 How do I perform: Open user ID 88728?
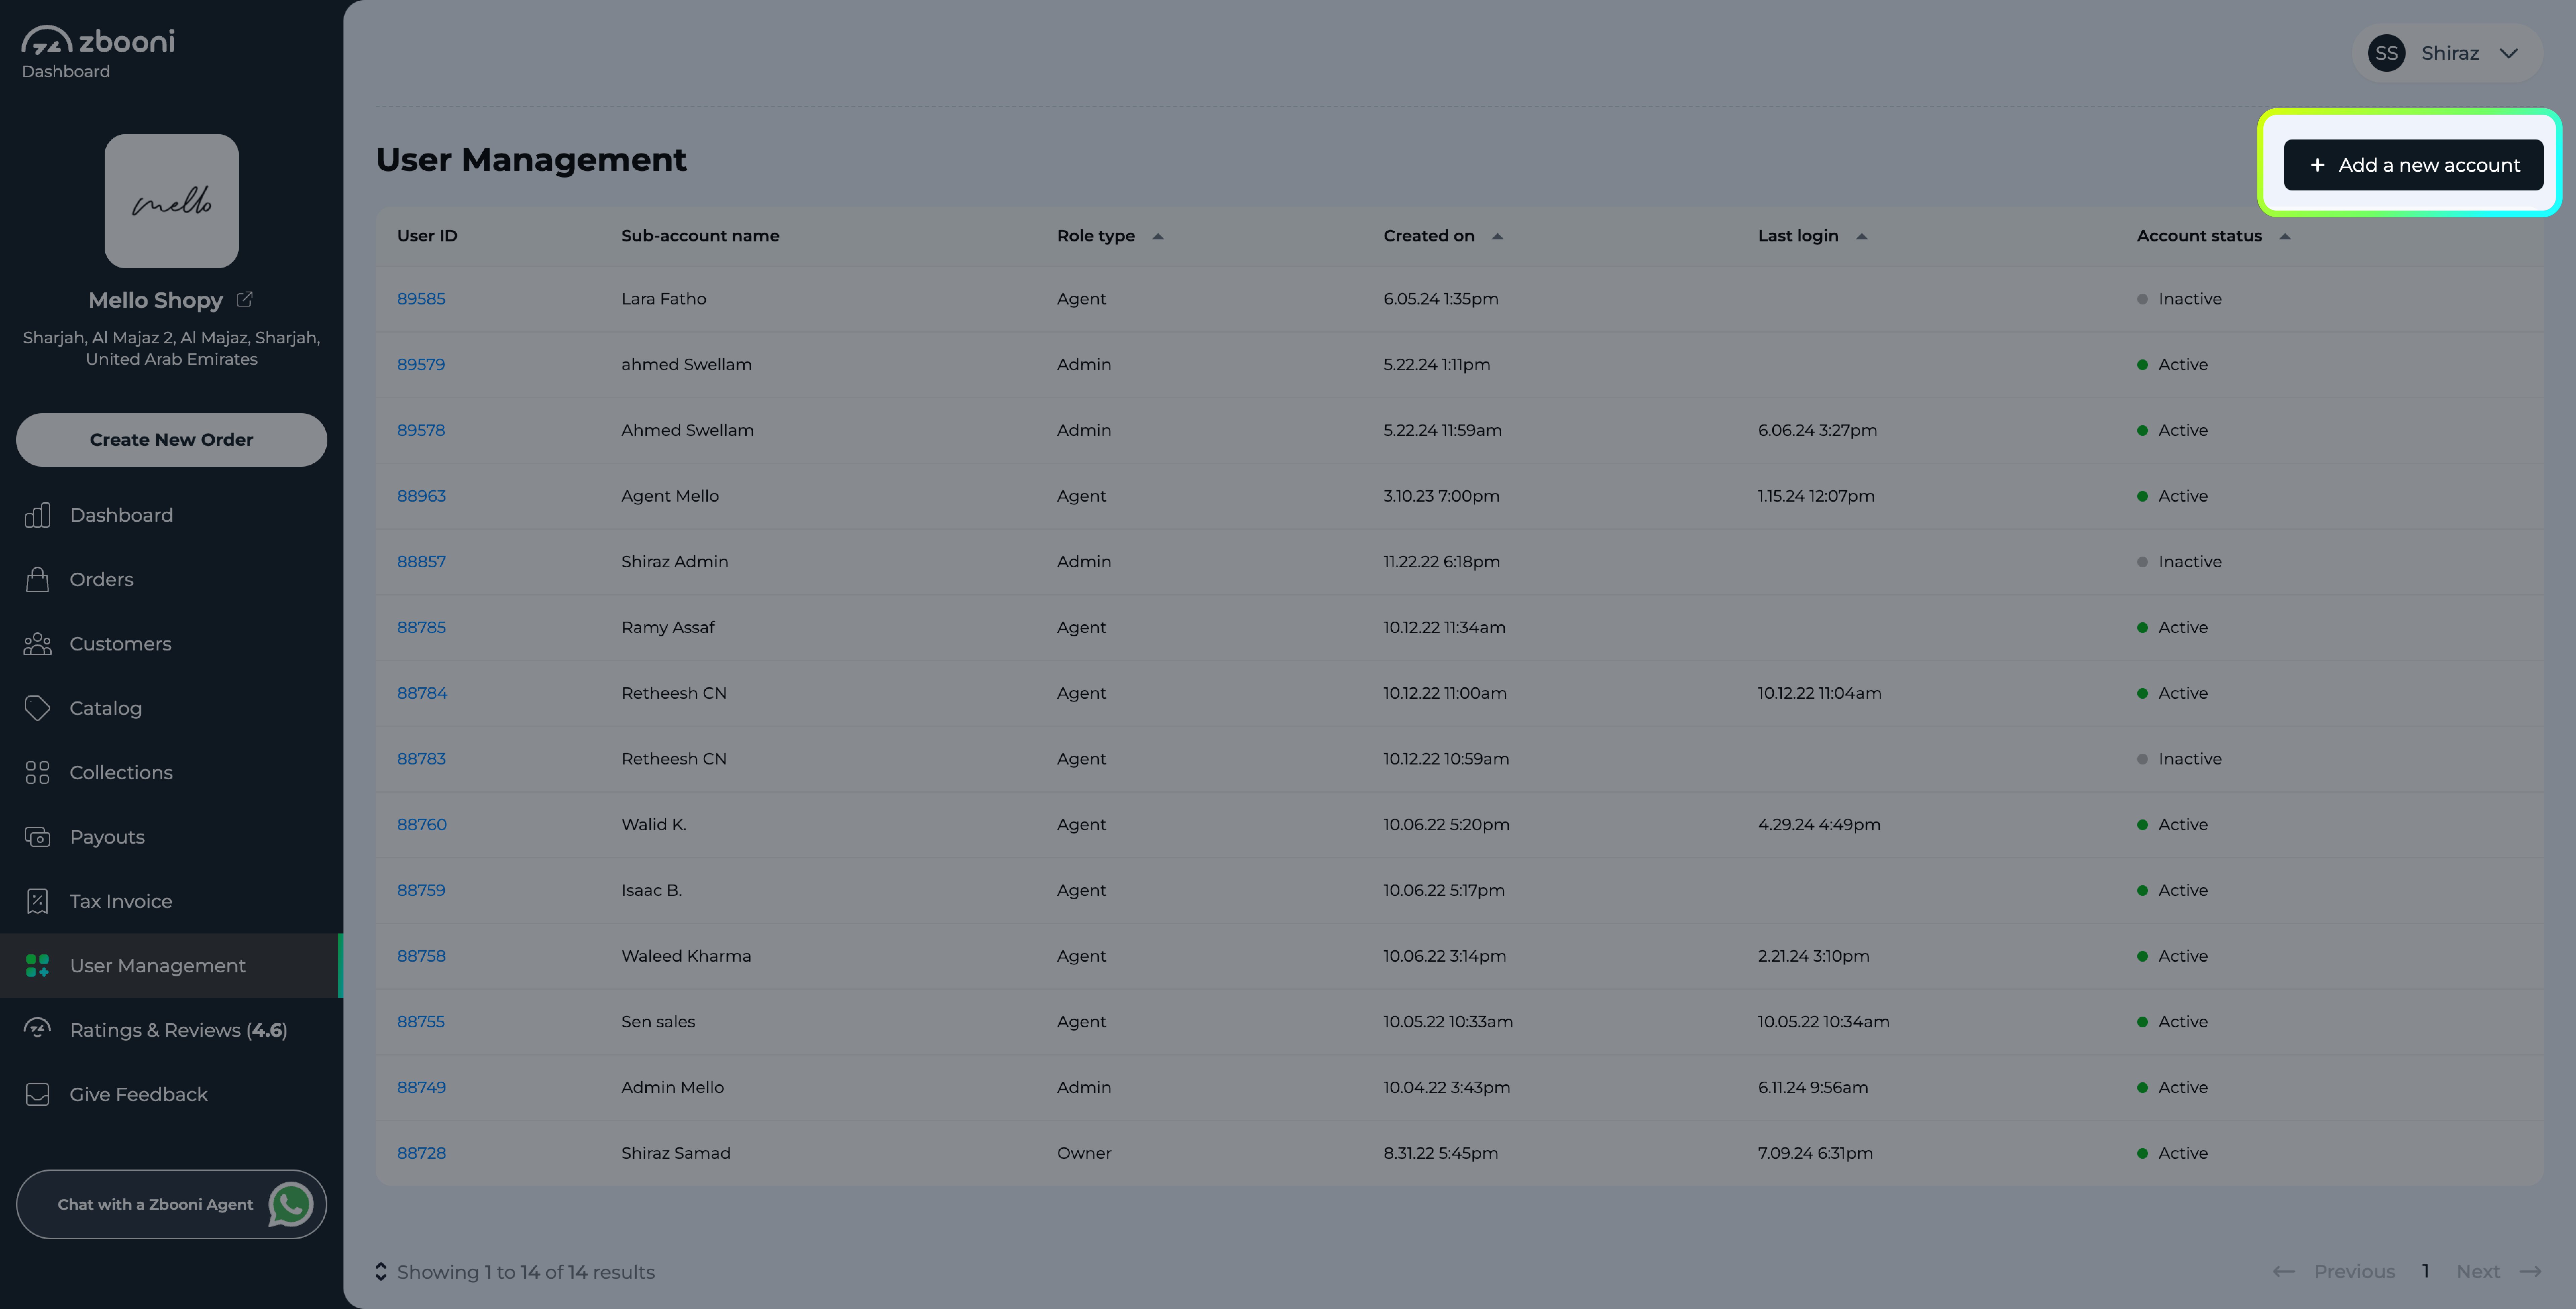point(421,1153)
